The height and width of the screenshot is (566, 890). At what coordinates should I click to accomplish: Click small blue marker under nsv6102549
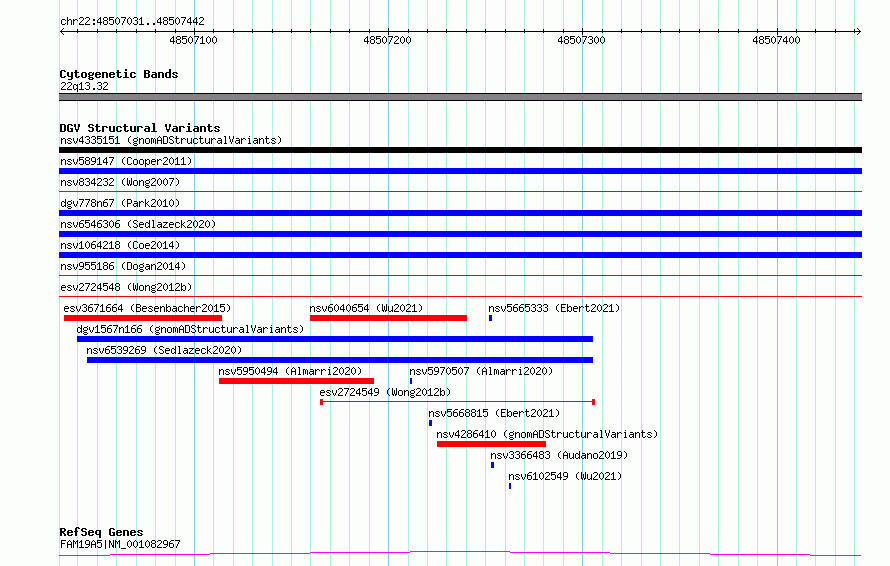(x=510, y=486)
